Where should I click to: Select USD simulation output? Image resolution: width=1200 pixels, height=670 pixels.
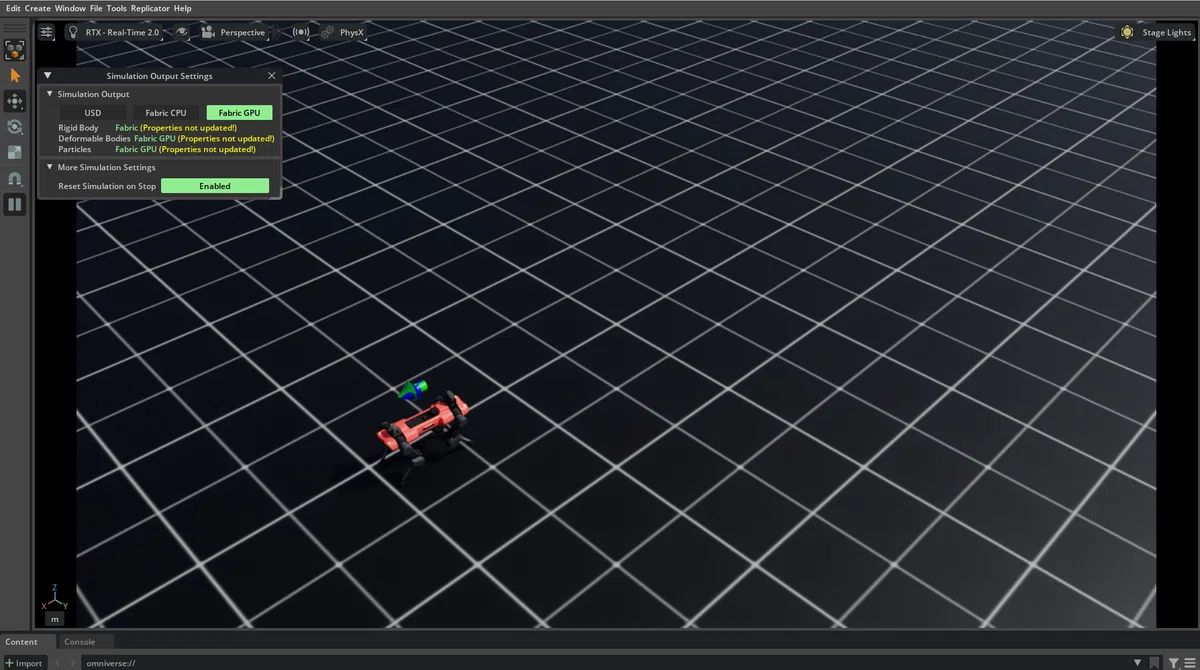coord(92,113)
